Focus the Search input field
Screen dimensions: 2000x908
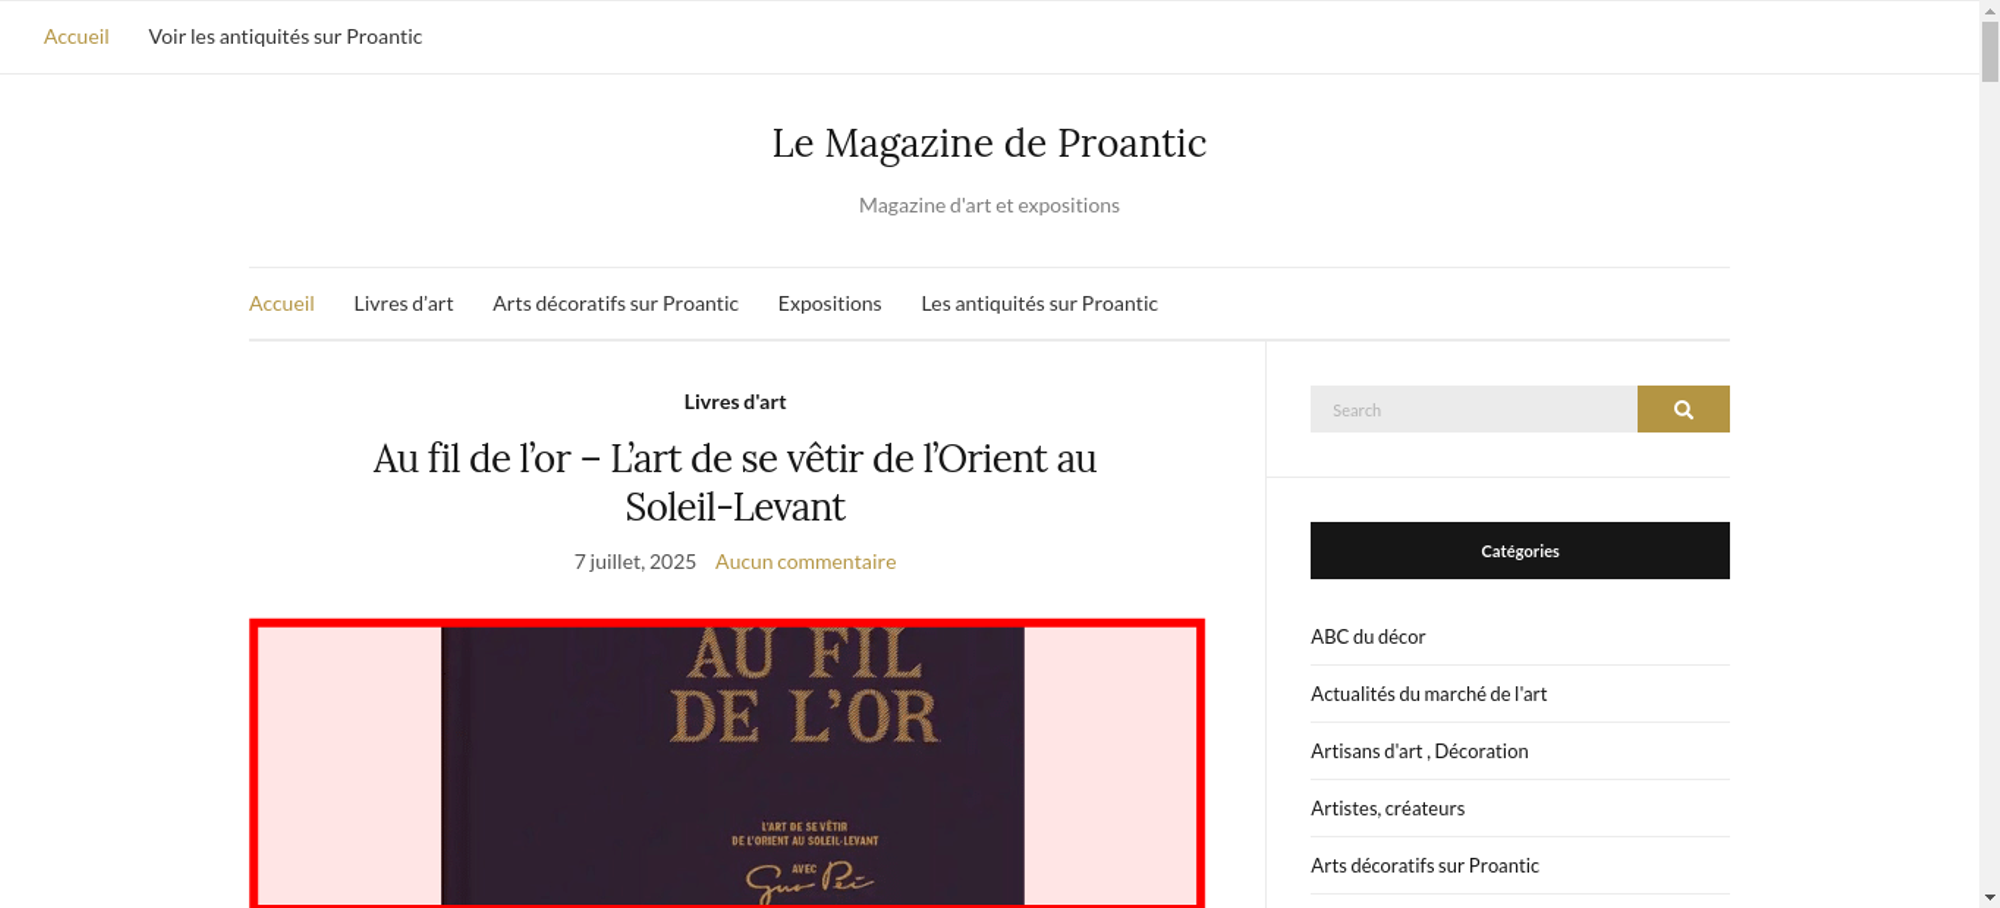click(x=1474, y=409)
